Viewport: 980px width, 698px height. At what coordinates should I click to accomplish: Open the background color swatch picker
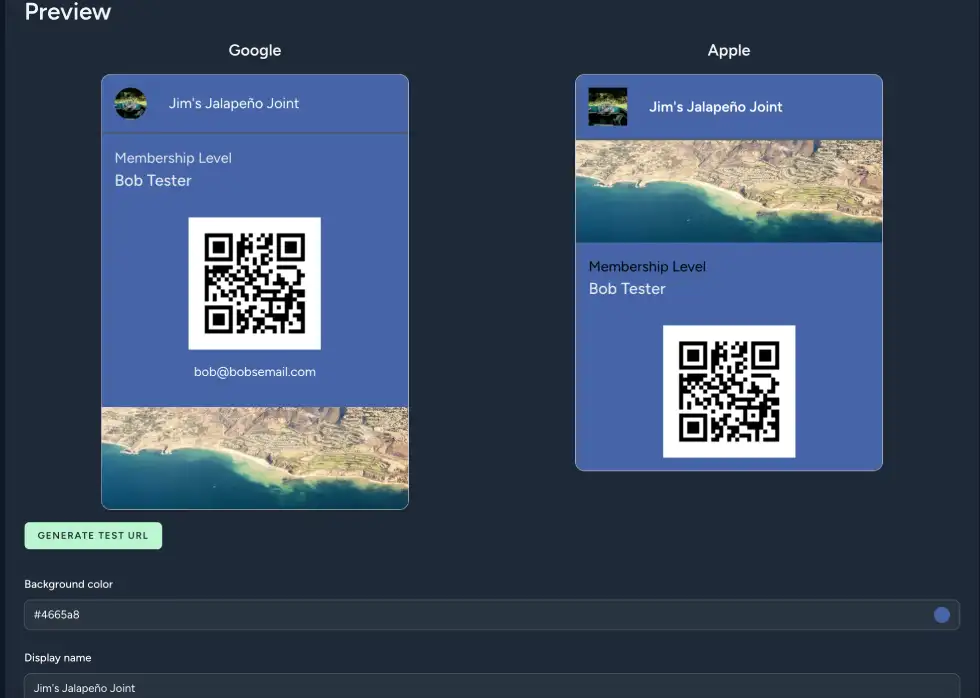[941, 615]
